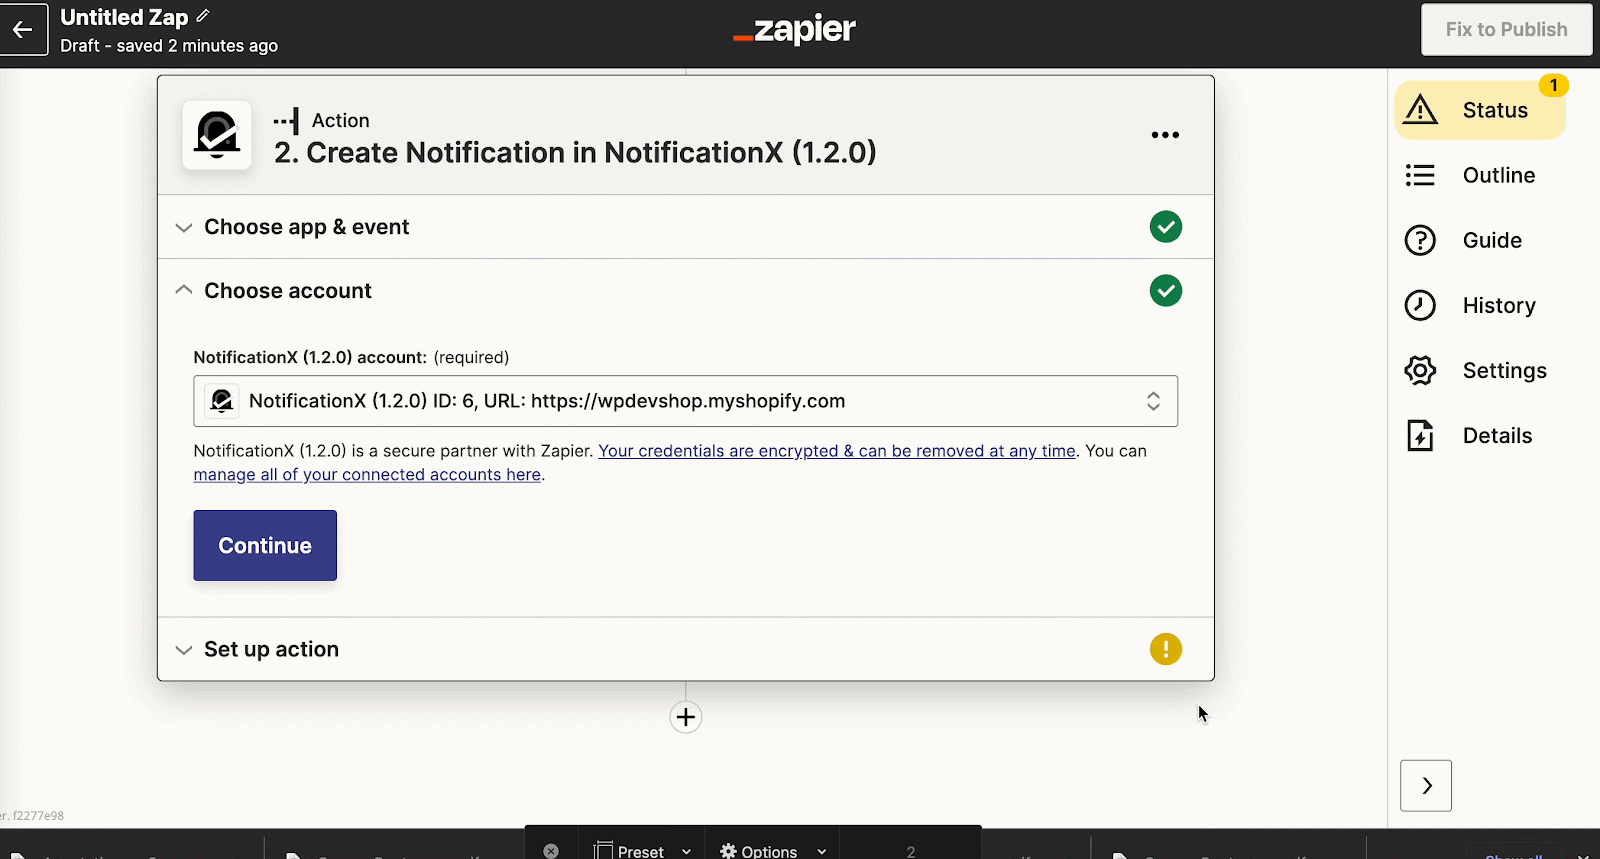Screen dimensions: 1600x859
Task: Open the Status panel tab
Action: (1480, 110)
